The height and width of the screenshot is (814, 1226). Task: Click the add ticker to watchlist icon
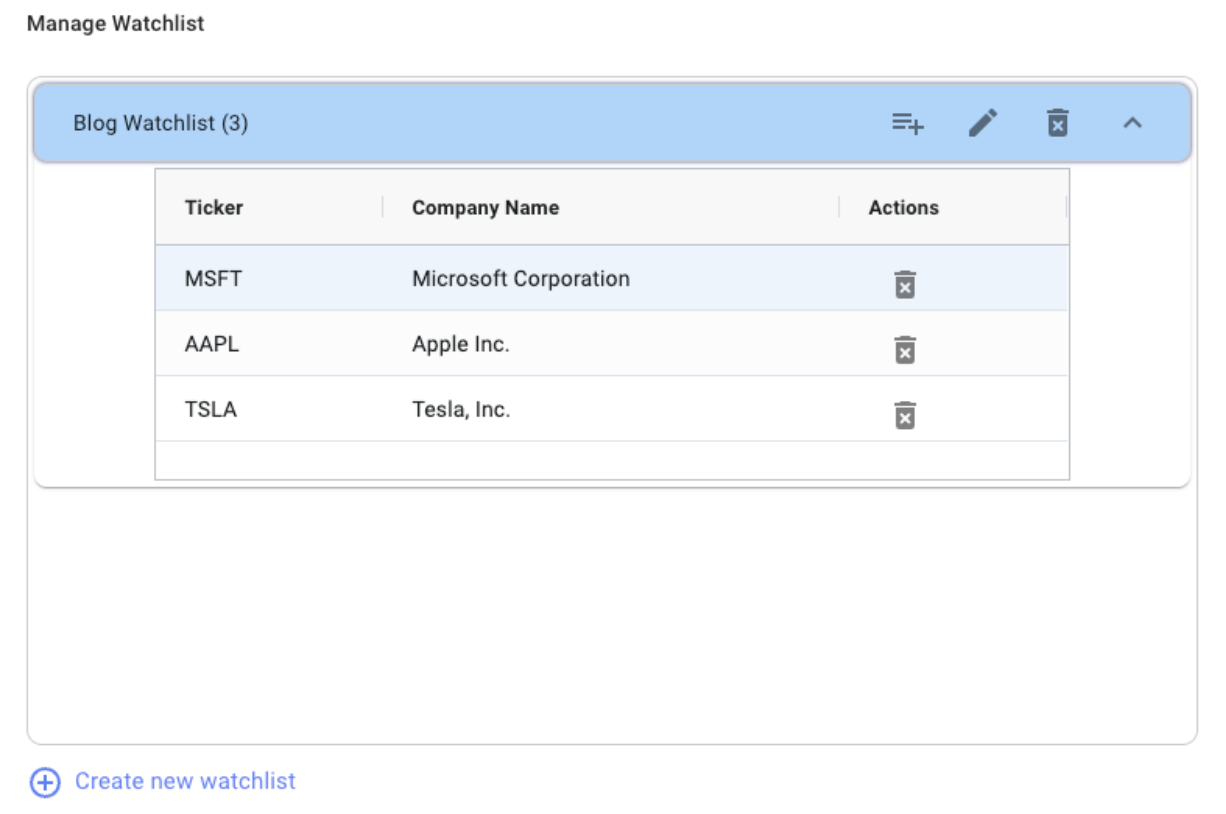907,123
